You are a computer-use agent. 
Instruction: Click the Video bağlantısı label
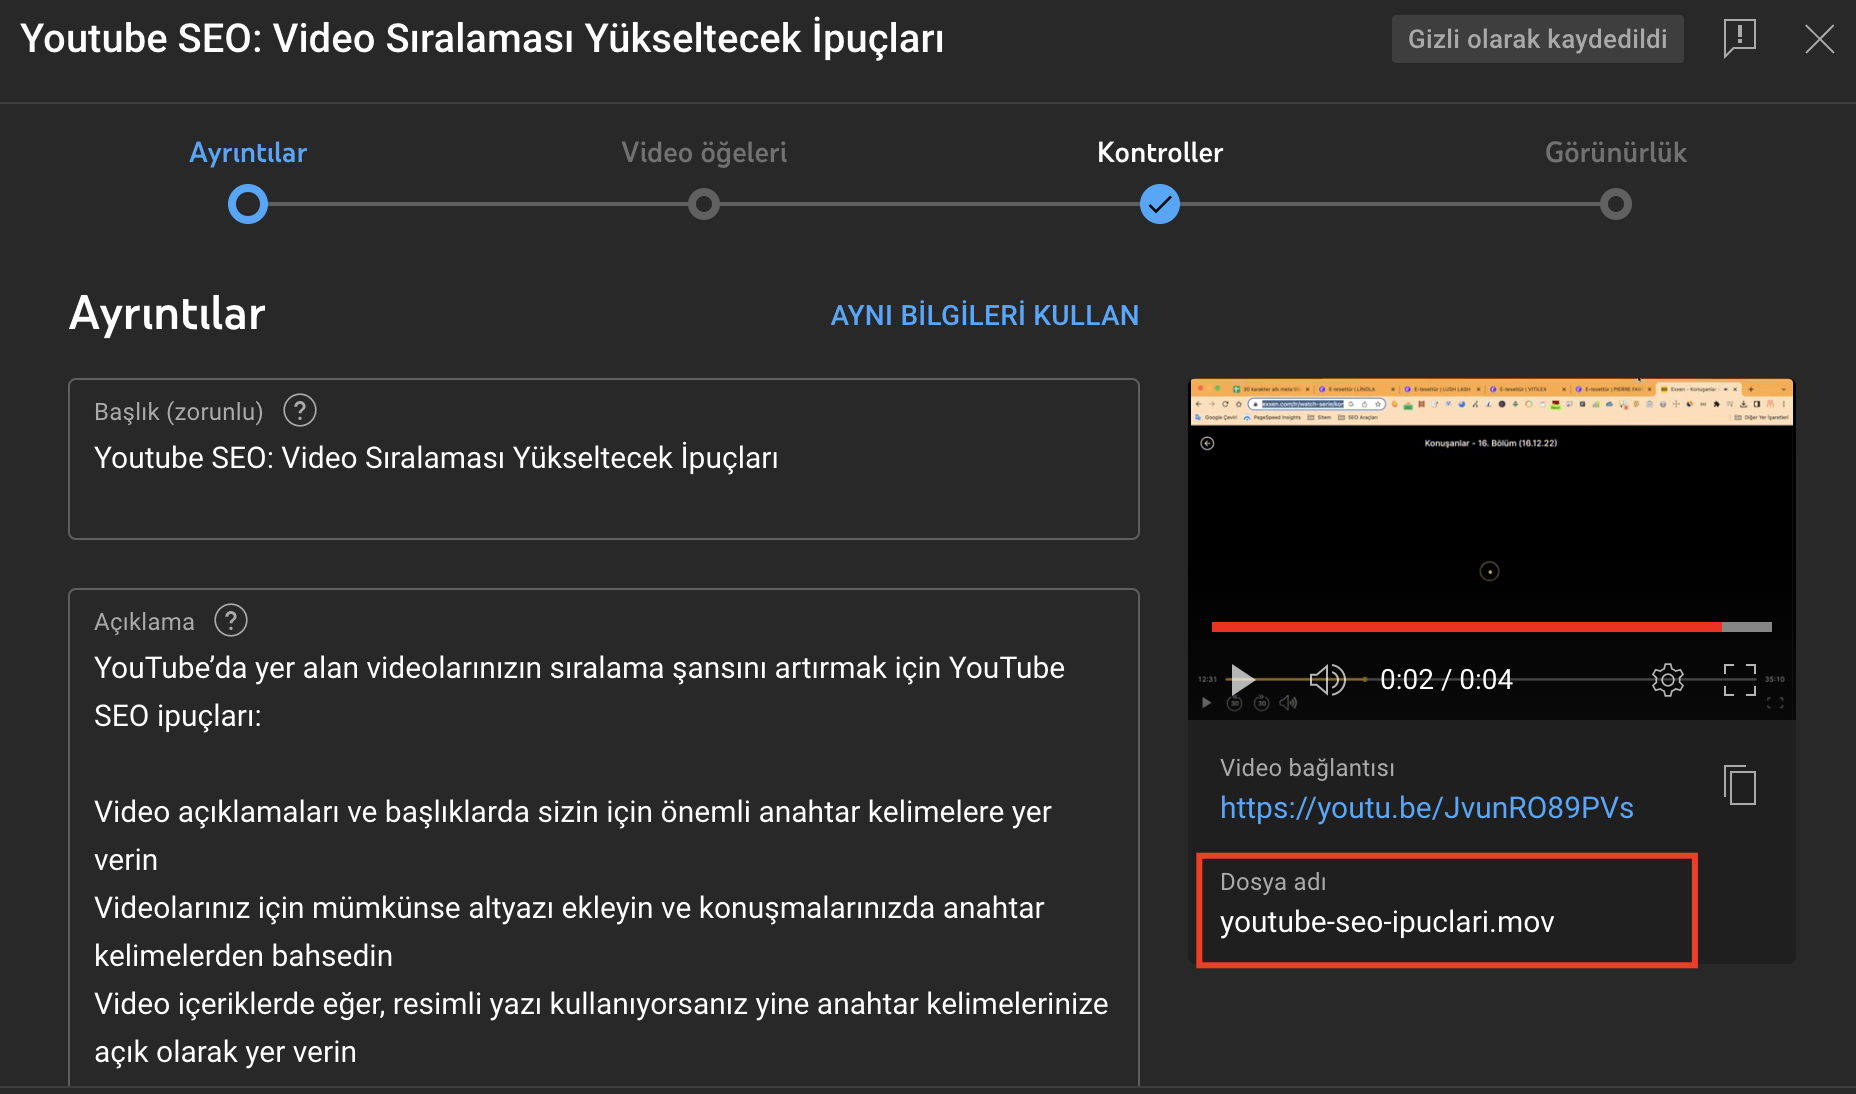(1307, 768)
